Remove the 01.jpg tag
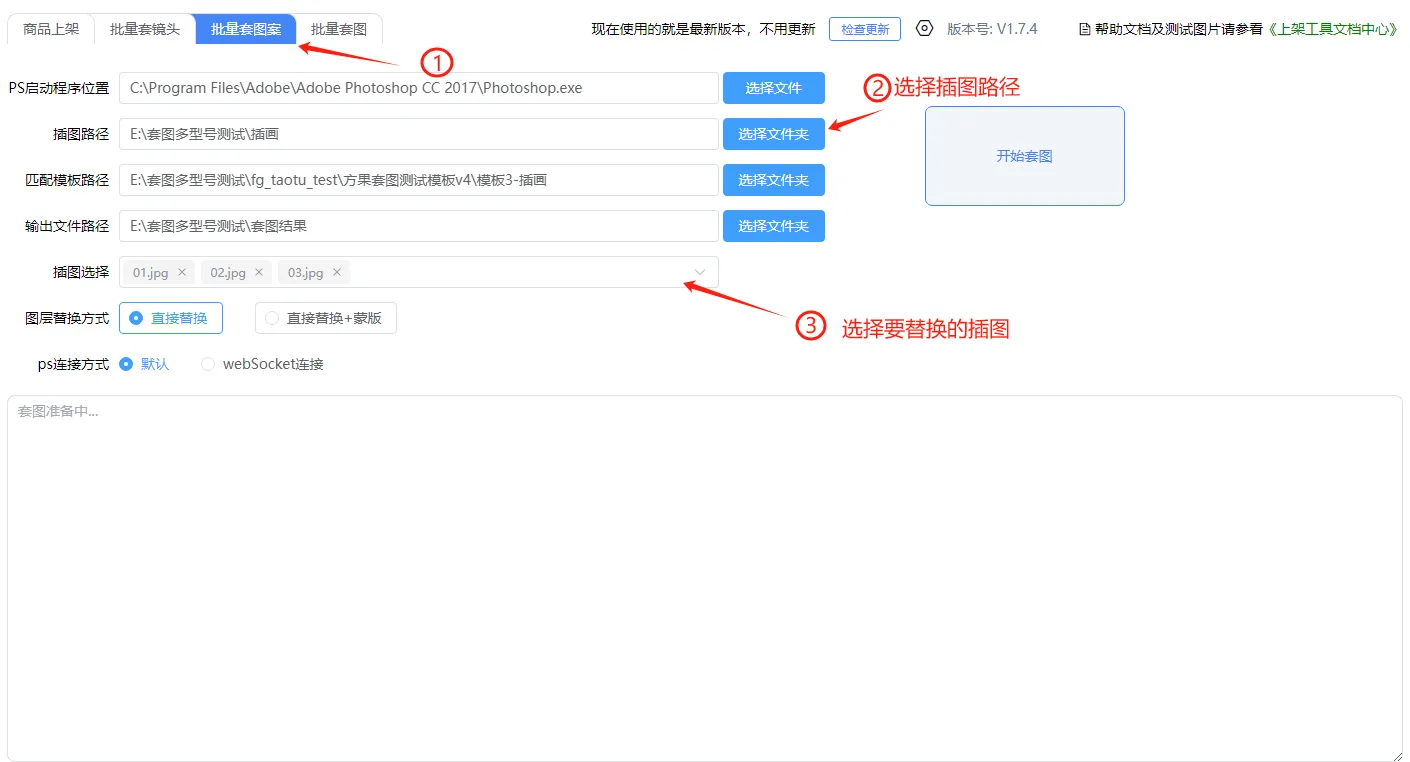Viewport: 1410px width, 762px height. (182, 272)
